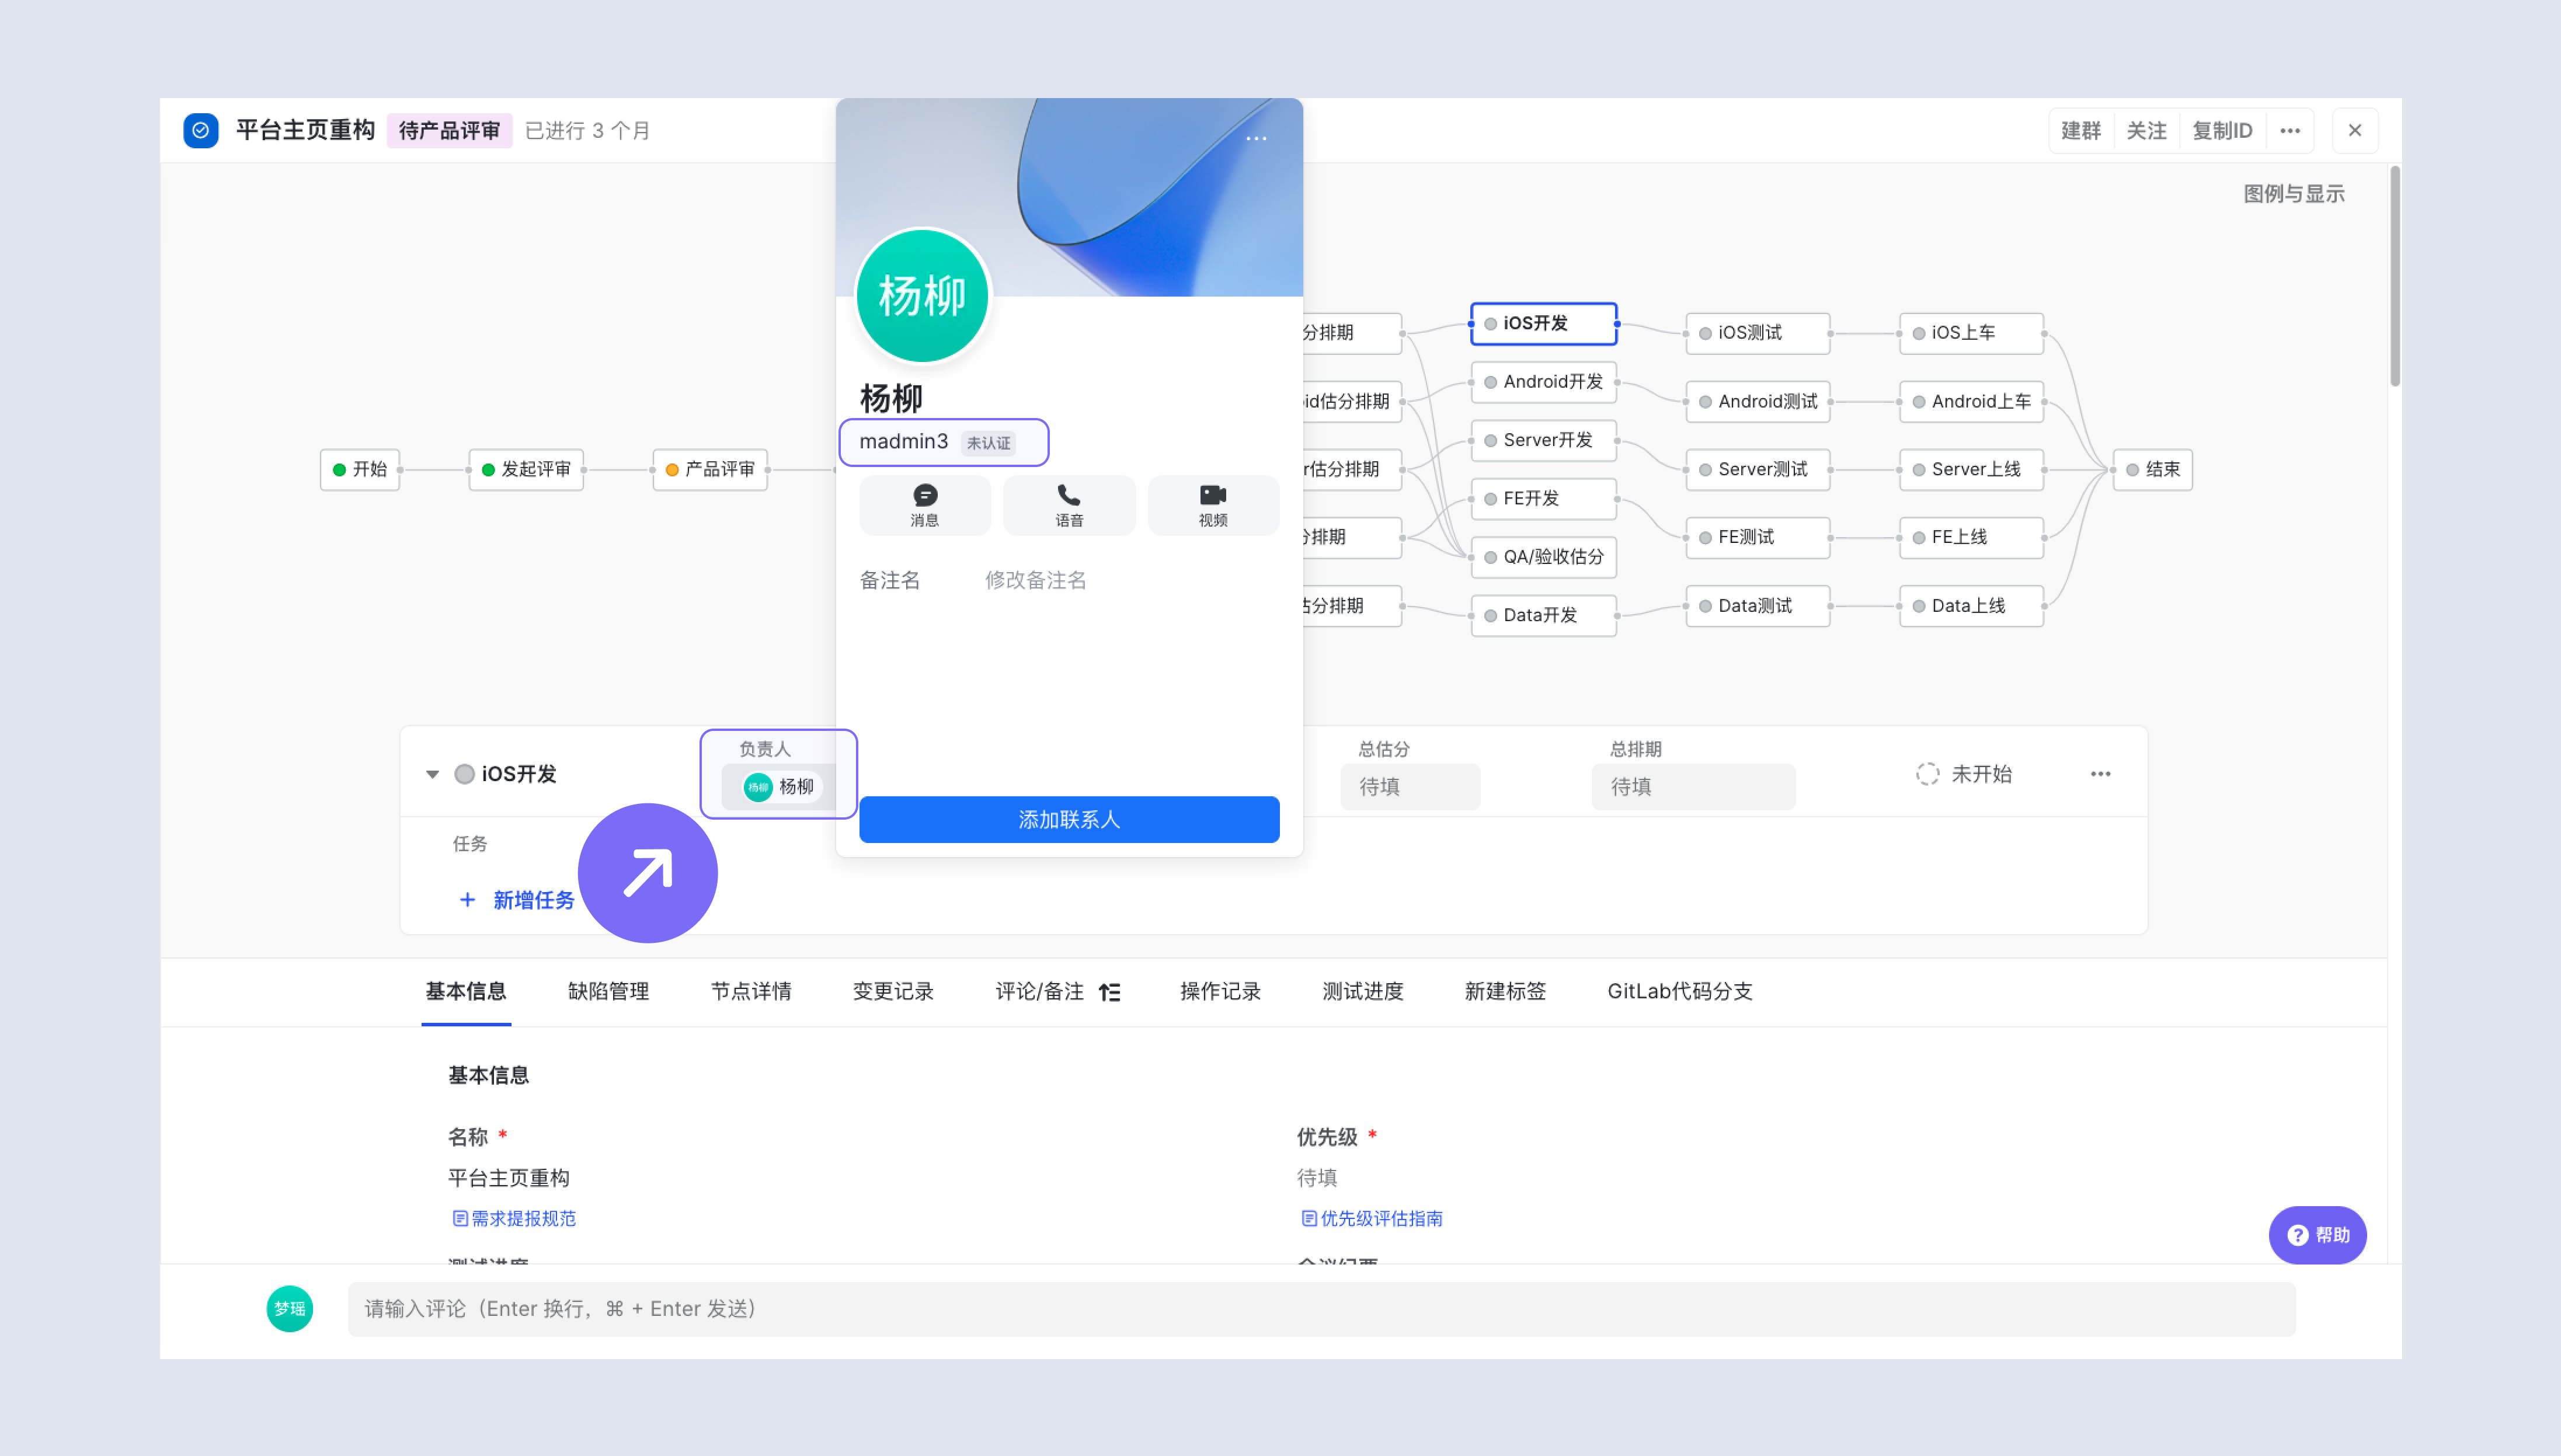Image resolution: width=2561 pixels, height=1456 pixels.
Task: Click the plus icon for 新增任务
Action: tap(467, 900)
